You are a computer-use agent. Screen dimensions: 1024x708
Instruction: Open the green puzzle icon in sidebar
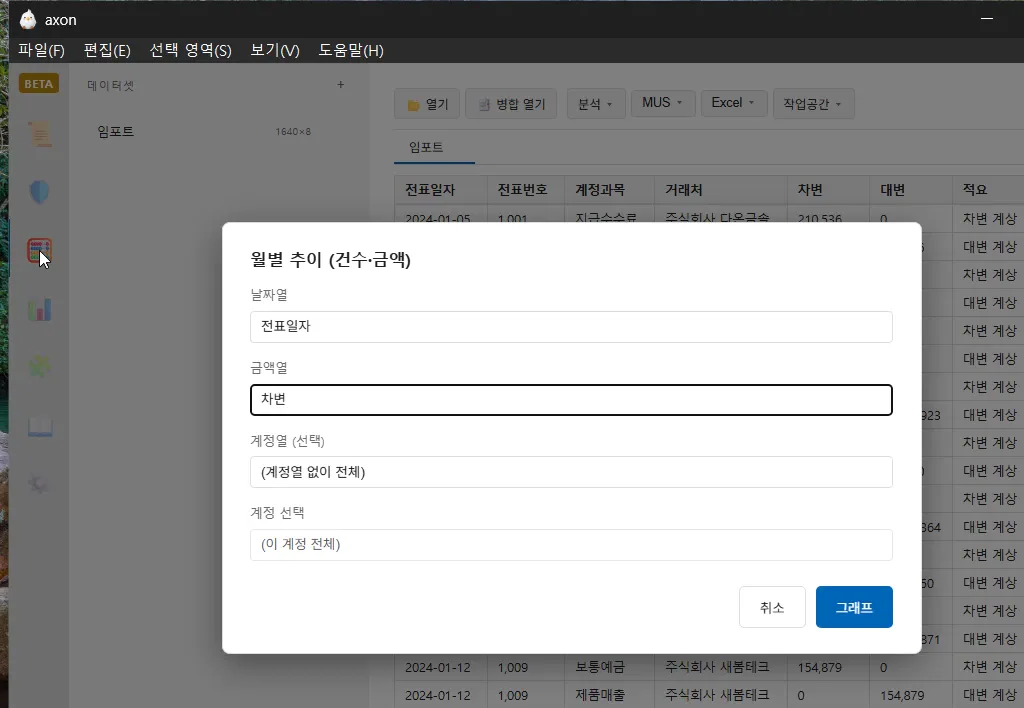(40, 366)
